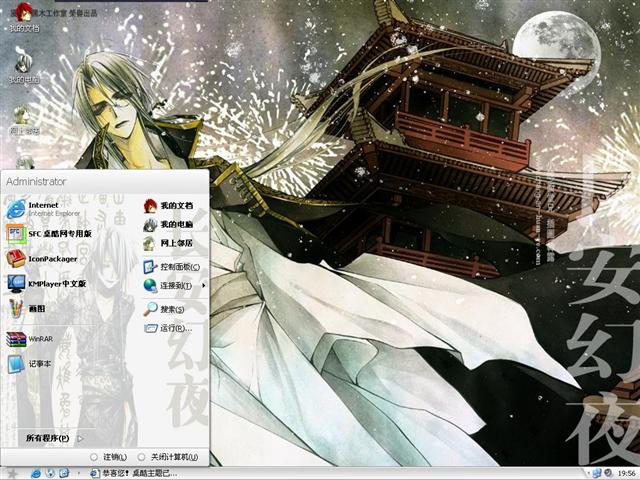The image size is (640, 480).
Task: Open 搜索(S) search entry
Action: (x=164, y=309)
